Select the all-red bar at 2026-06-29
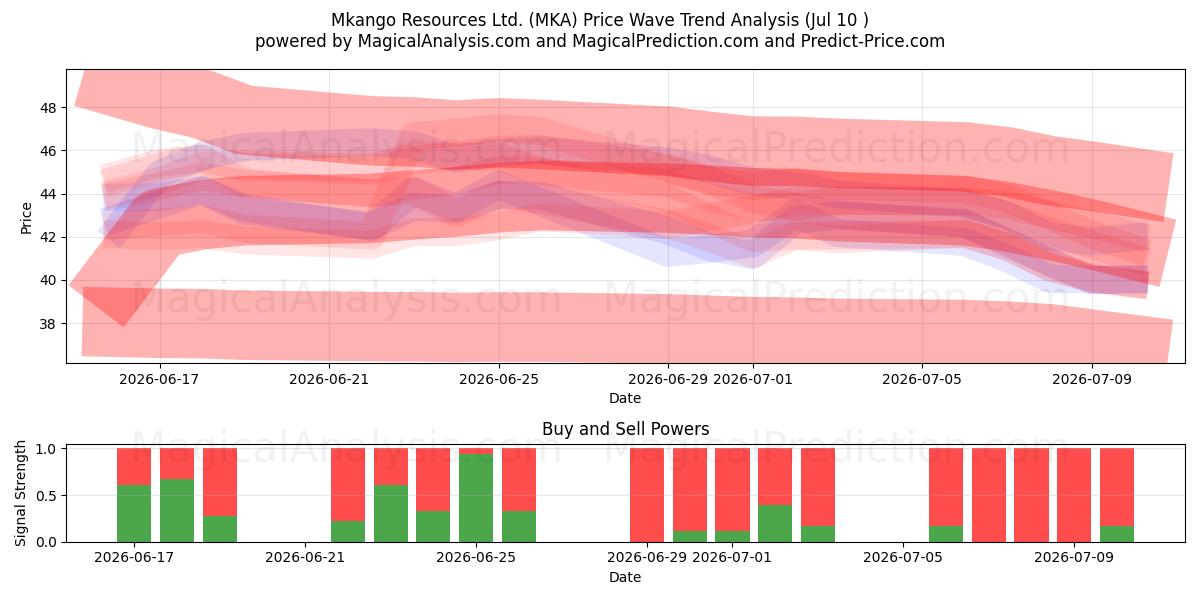The width and height of the screenshot is (1200, 600). click(647, 495)
